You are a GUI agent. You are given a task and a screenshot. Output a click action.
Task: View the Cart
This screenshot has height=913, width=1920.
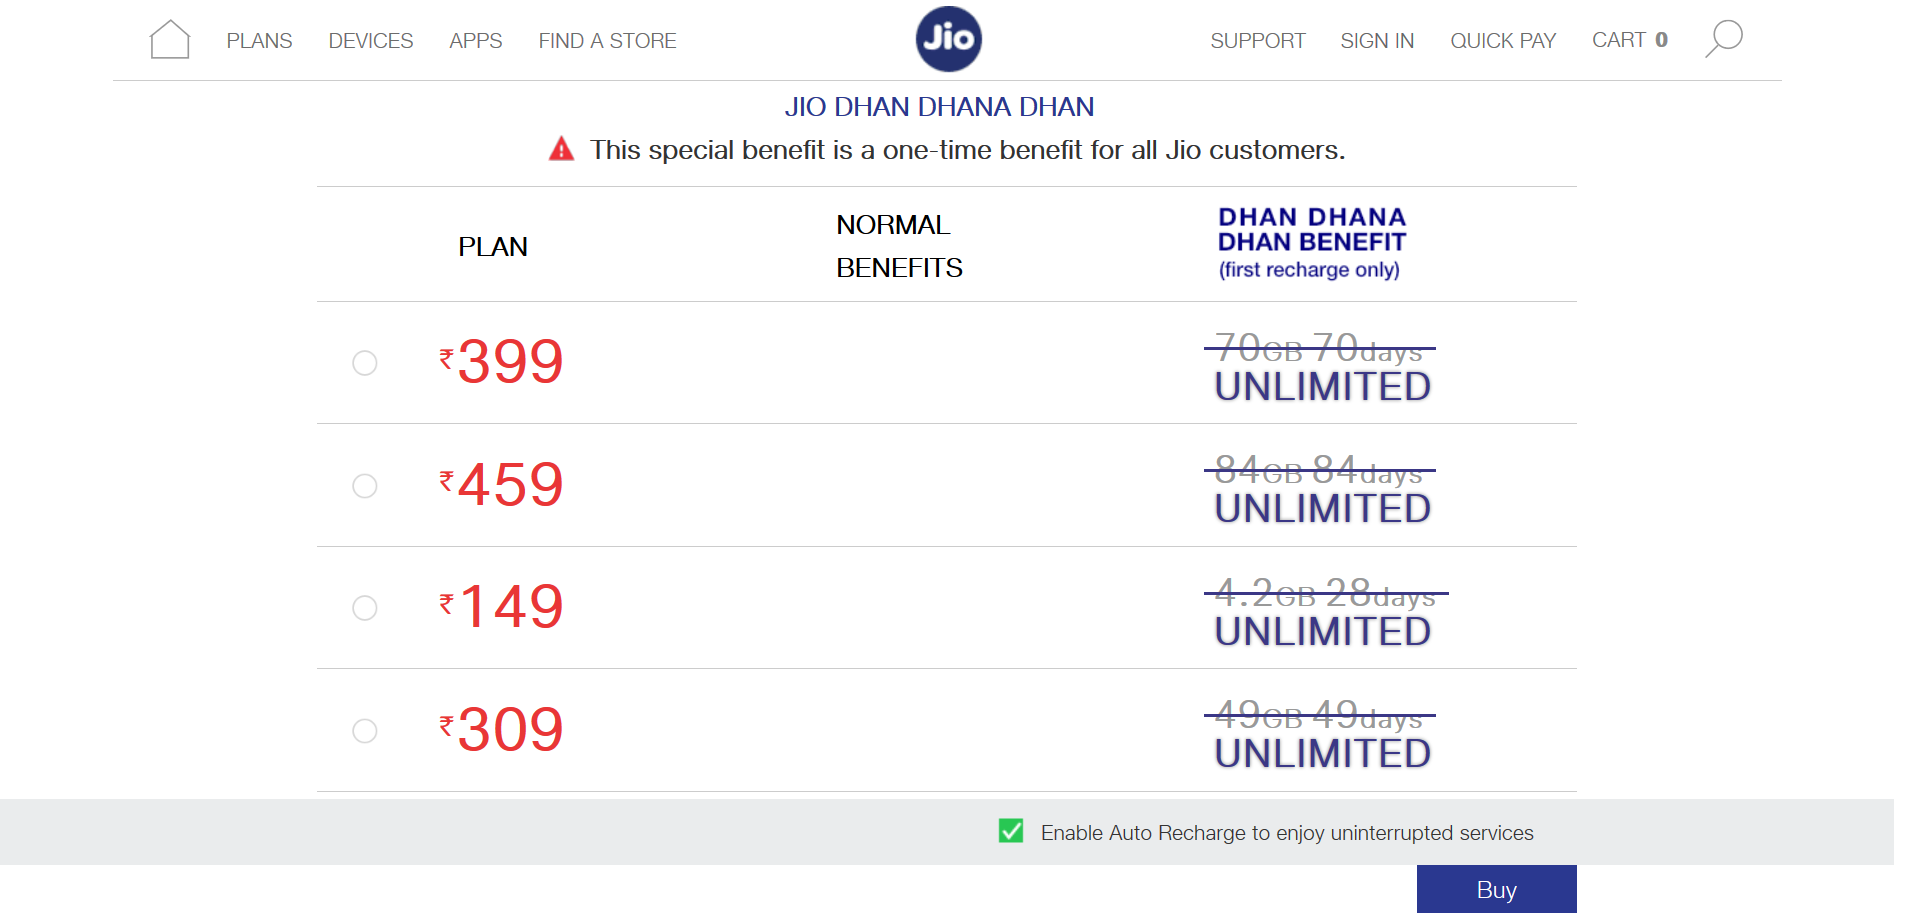point(1629,40)
